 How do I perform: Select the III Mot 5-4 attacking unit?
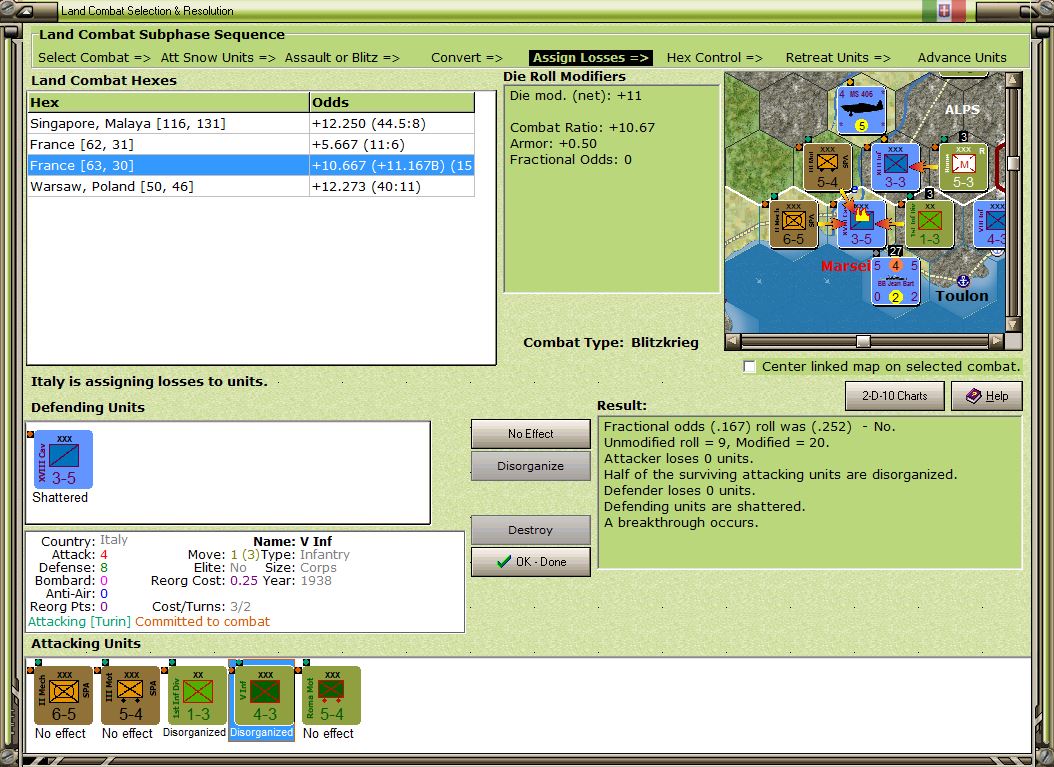click(130, 696)
